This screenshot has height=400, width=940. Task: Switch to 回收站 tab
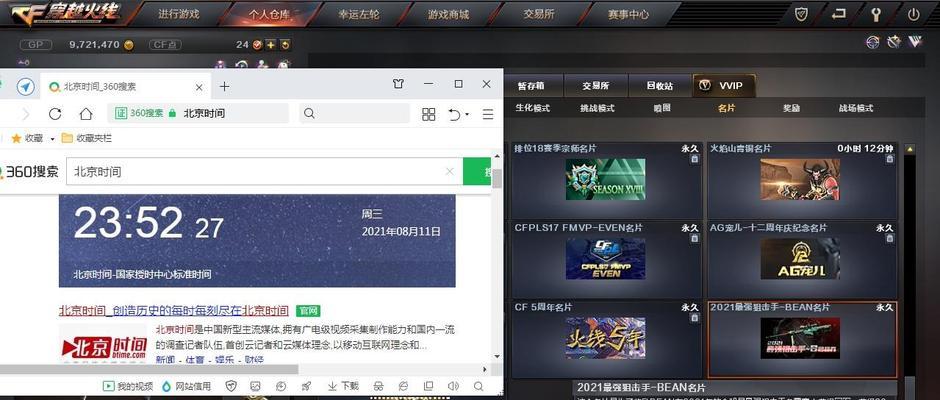click(x=659, y=86)
